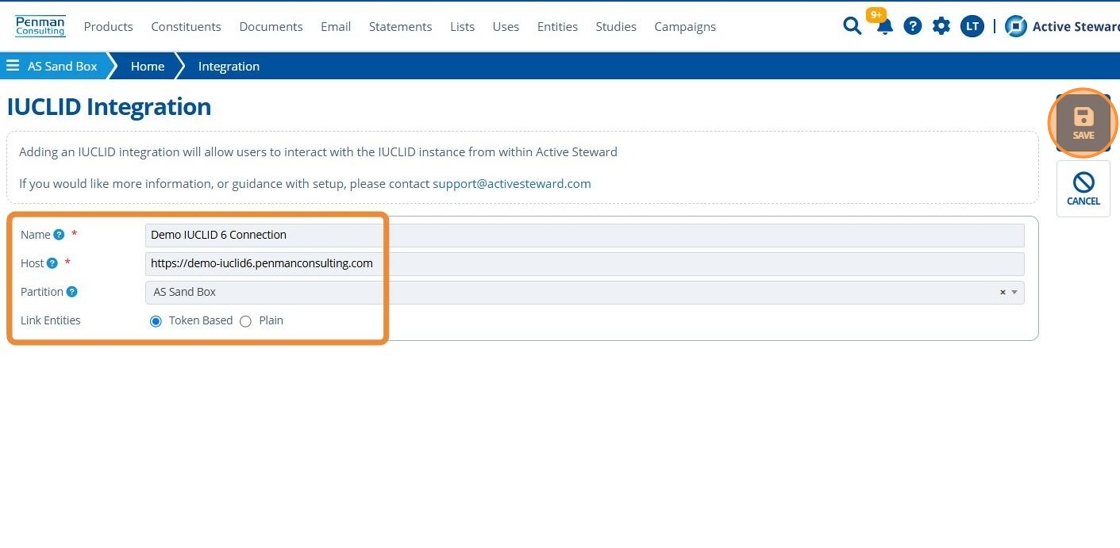Open the Partition combo box showing AS Sand Box
The width and height of the screenshot is (1120, 548).
584,292
